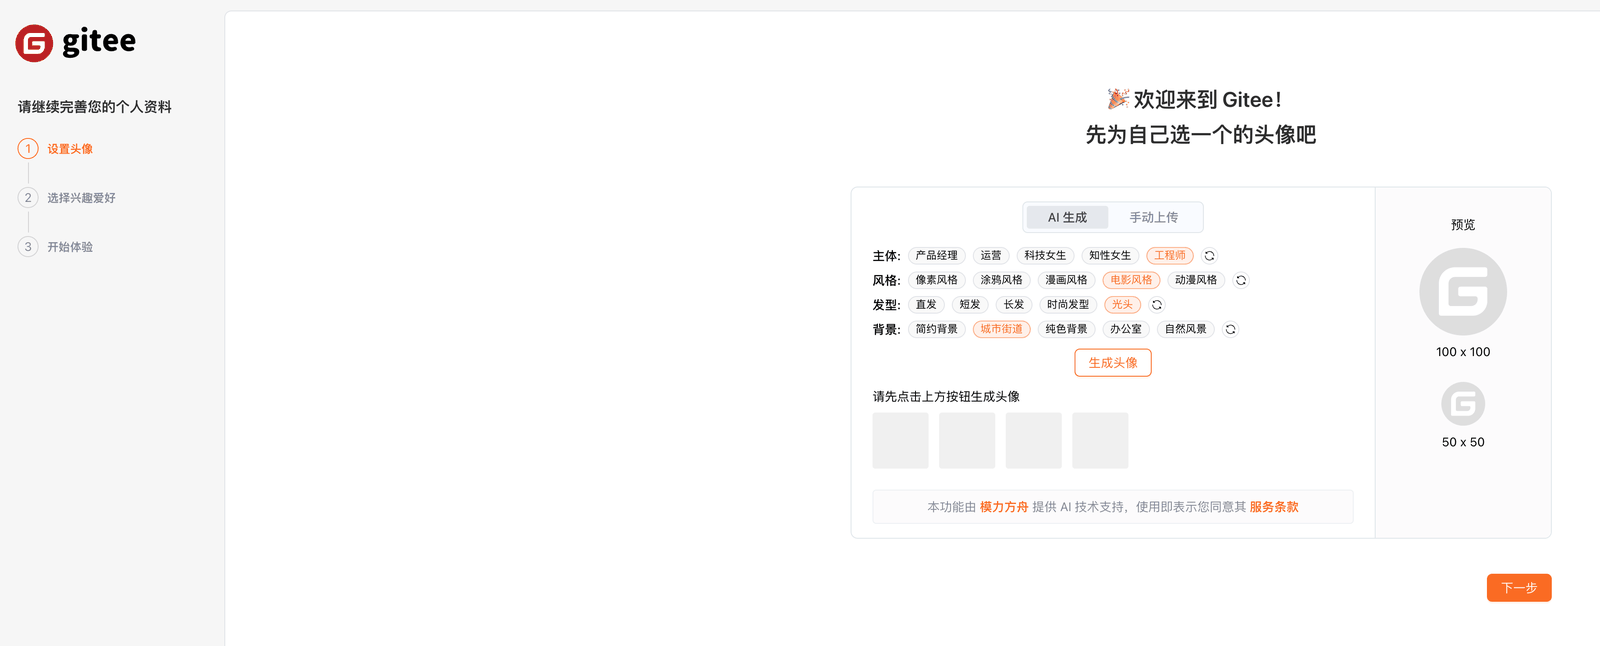The height and width of the screenshot is (646, 1600).
Task: Select the 知性女生 subject tag
Action: [x=1110, y=256]
